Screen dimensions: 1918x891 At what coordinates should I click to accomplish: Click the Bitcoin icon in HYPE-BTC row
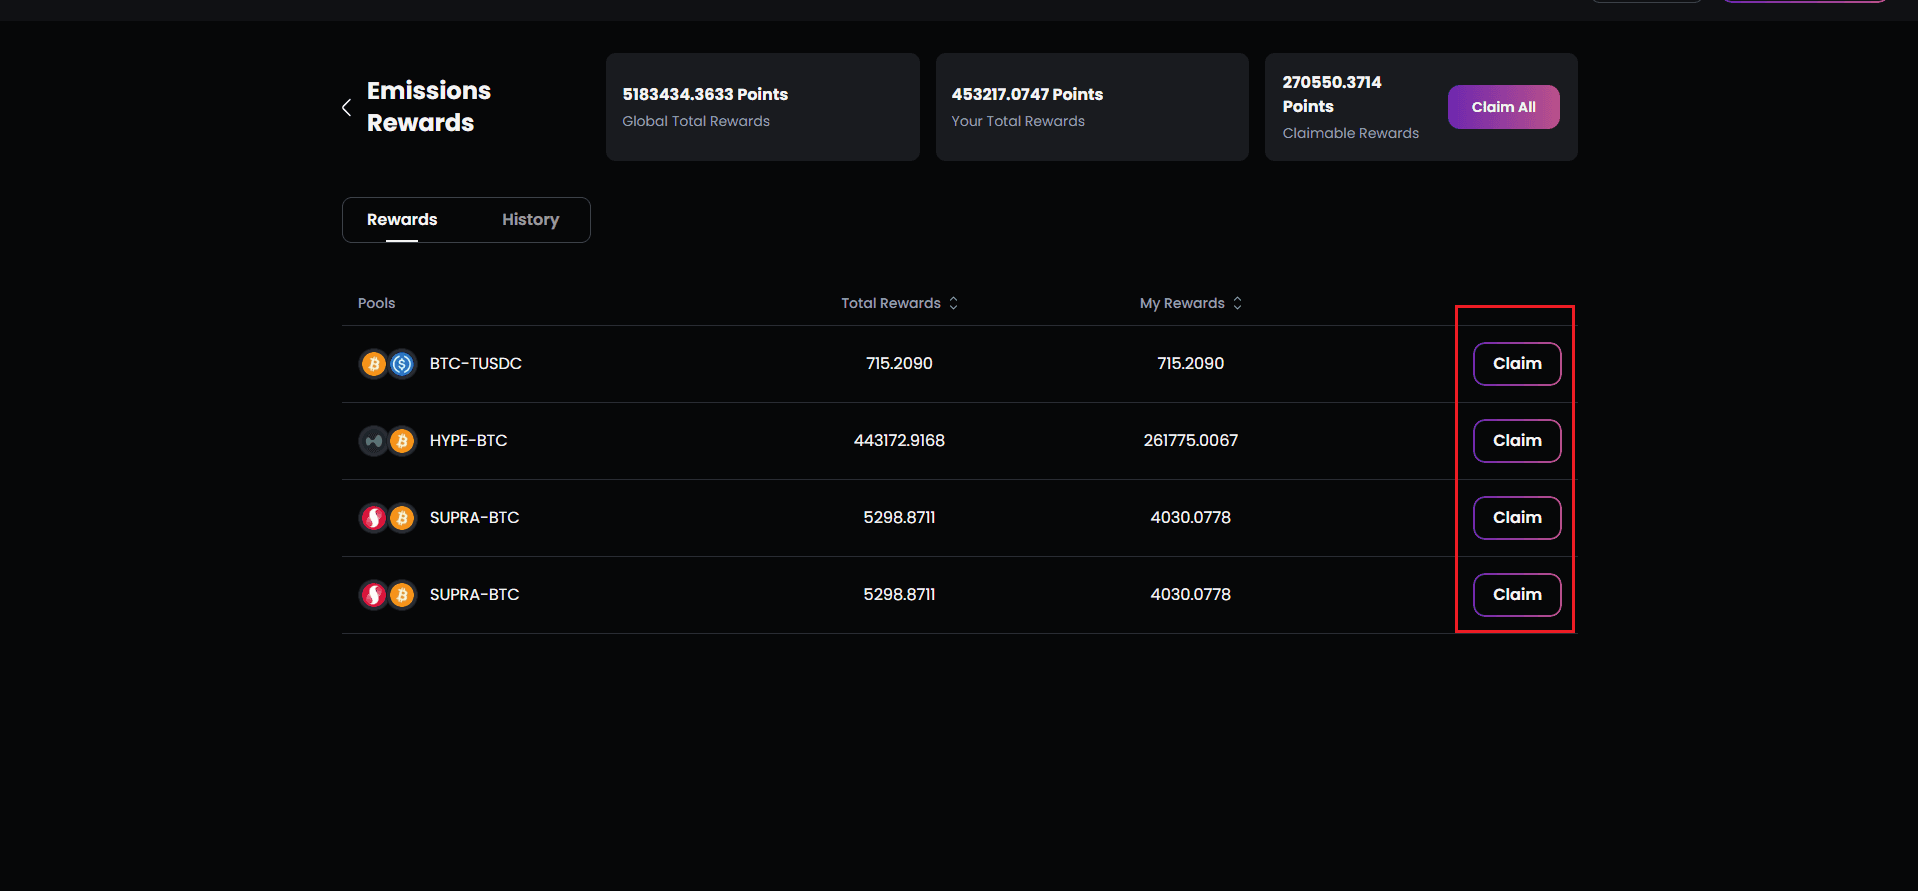click(x=402, y=441)
